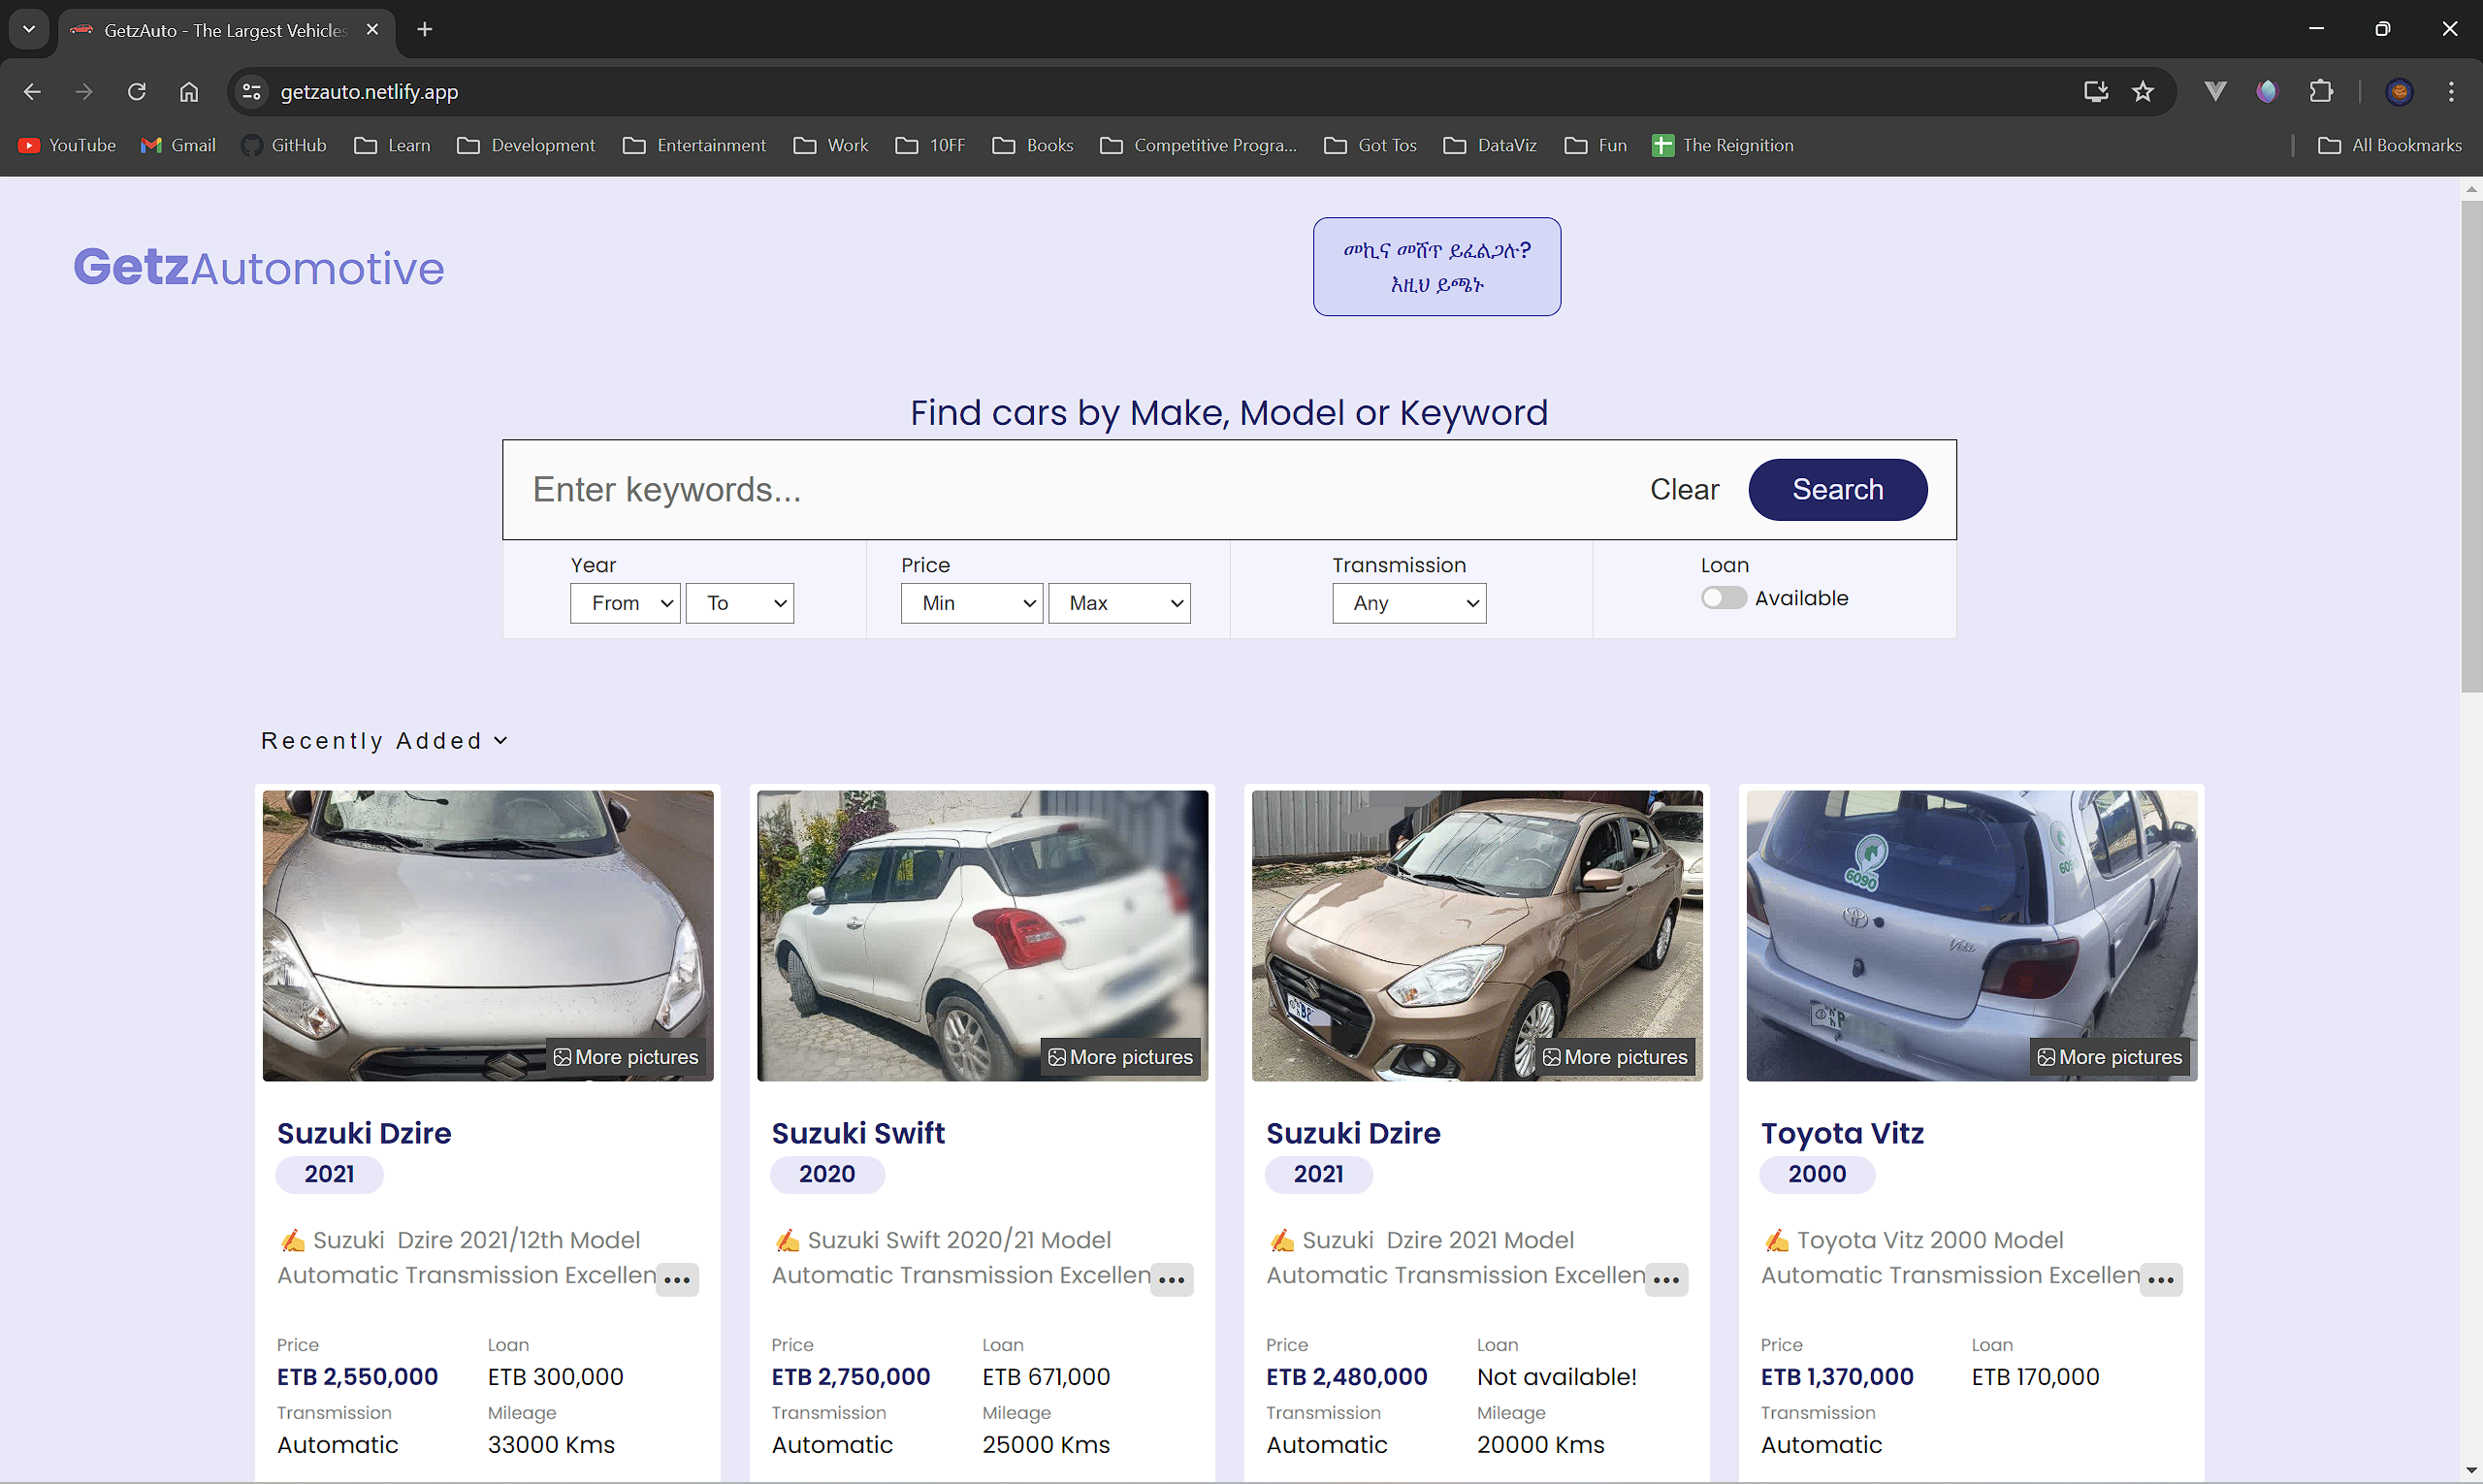Viewport: 2483px width, 1484px height.
Task: Open YouTube bookmark
Action: (x=67, y=146)
